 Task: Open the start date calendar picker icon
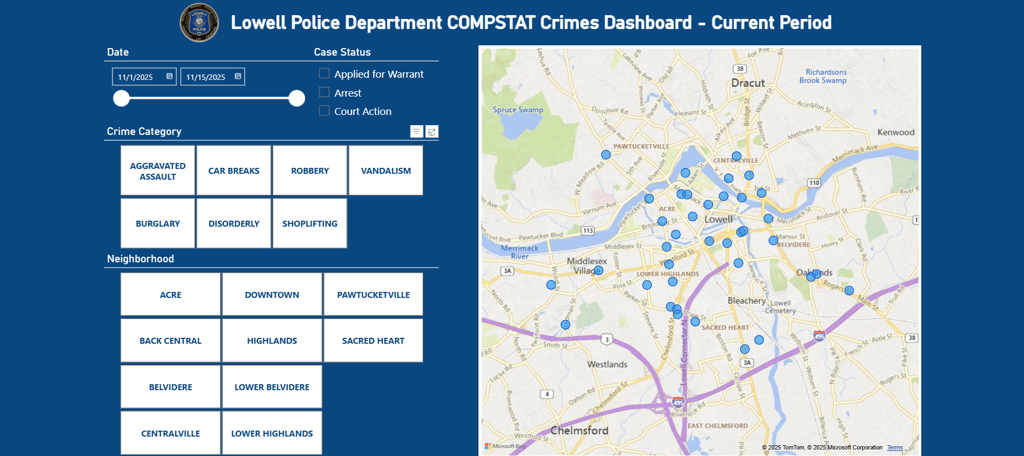pos(170,76)
